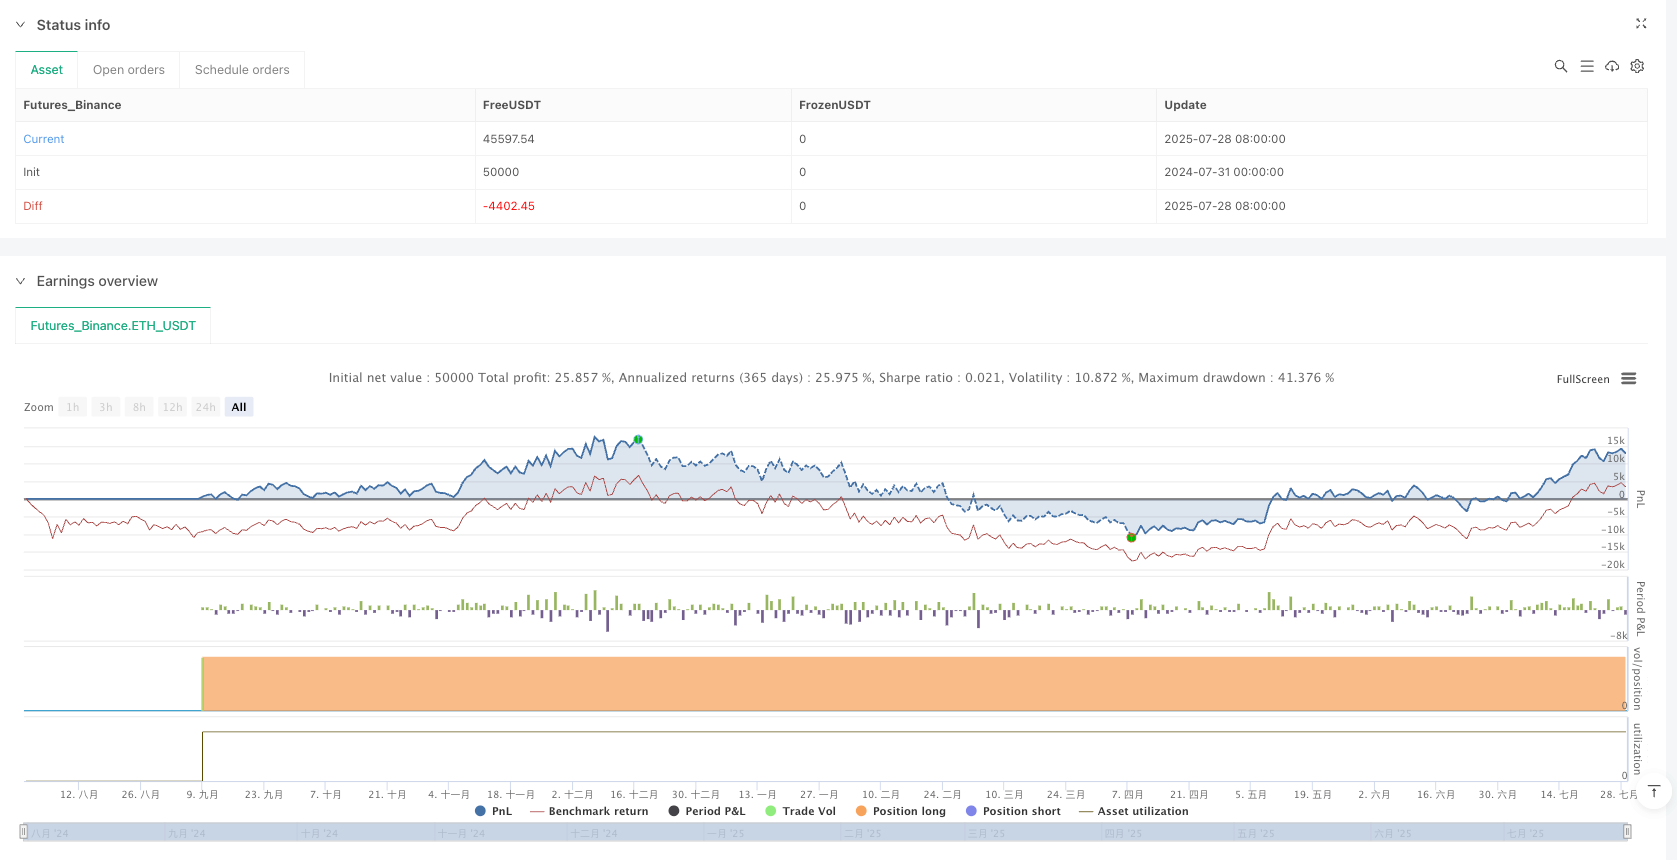1677x860 pixels.
Task: Switch to the Schedule orders tab
Action: pyautogui.click(x=242, y=70)
